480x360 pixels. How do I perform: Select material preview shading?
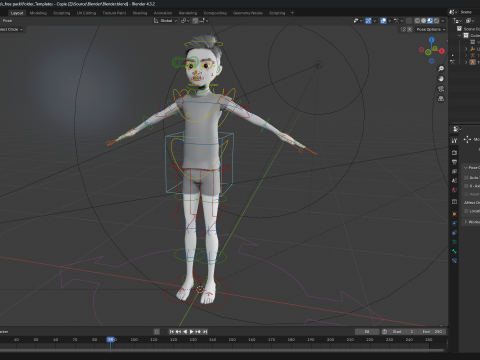[430, 21]
